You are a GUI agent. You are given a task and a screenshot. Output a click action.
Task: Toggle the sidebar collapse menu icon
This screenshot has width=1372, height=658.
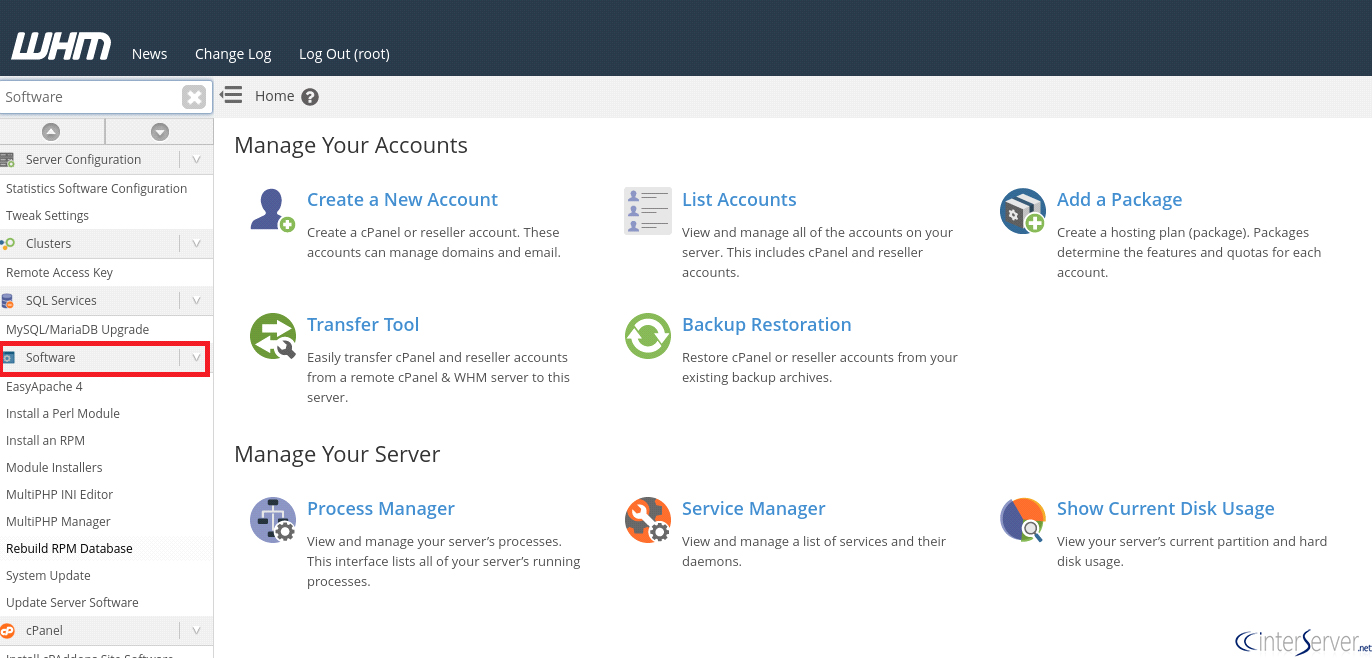point(231,95)
